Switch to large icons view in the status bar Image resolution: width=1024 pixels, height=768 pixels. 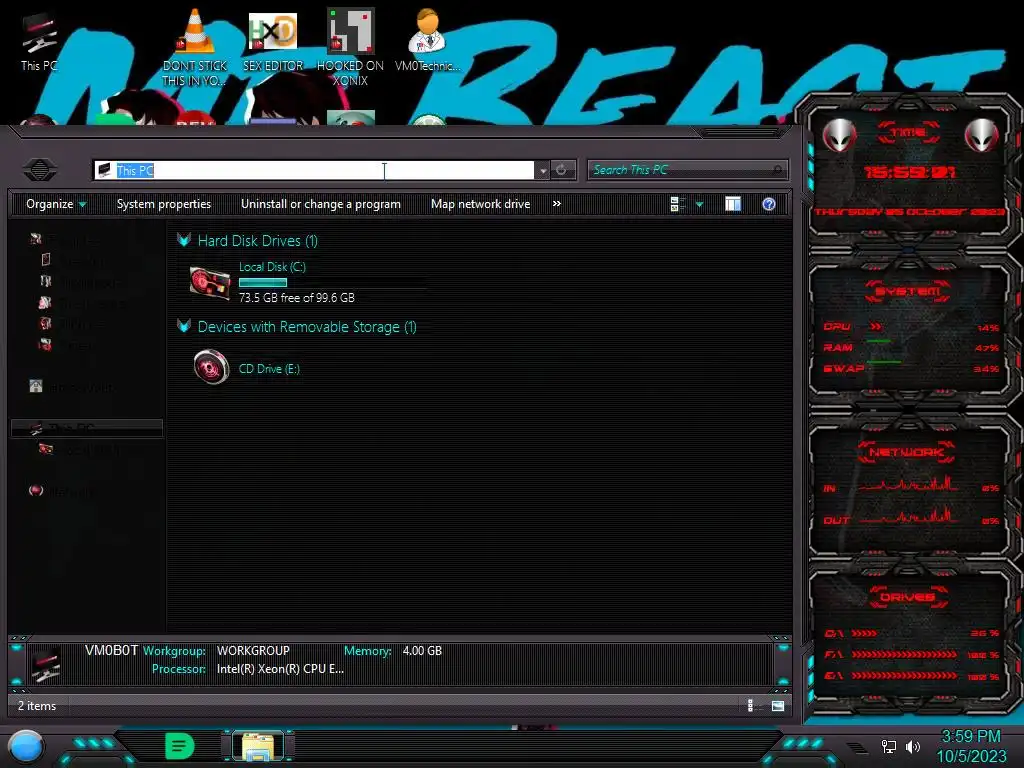778,705
